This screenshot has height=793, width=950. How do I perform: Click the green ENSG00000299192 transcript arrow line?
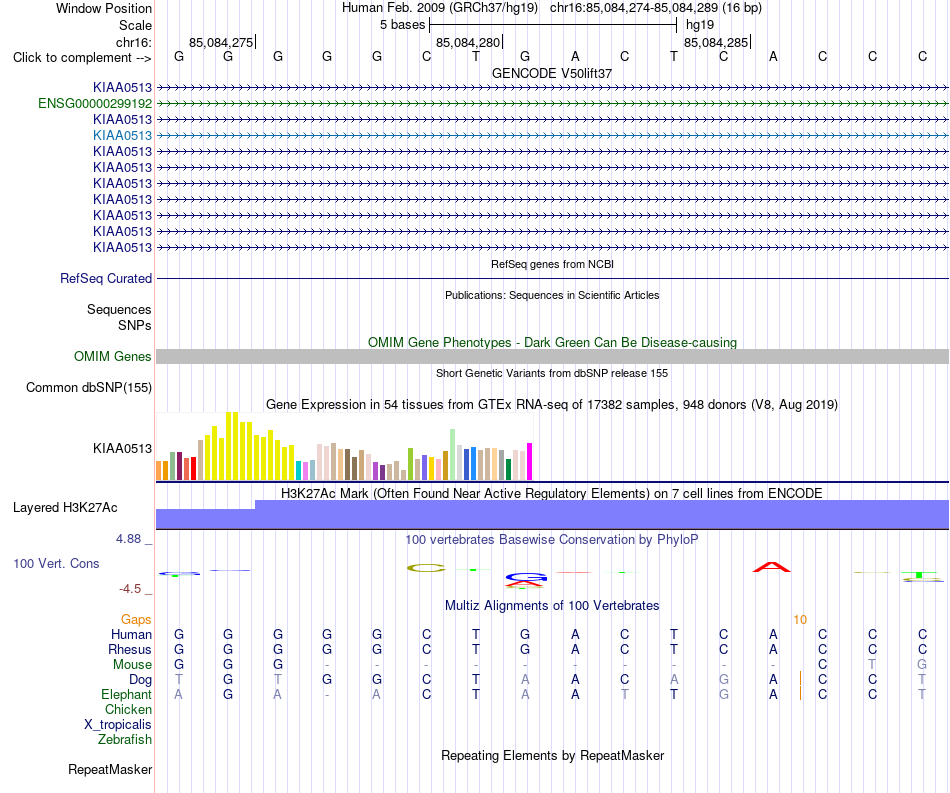point(552,104)
